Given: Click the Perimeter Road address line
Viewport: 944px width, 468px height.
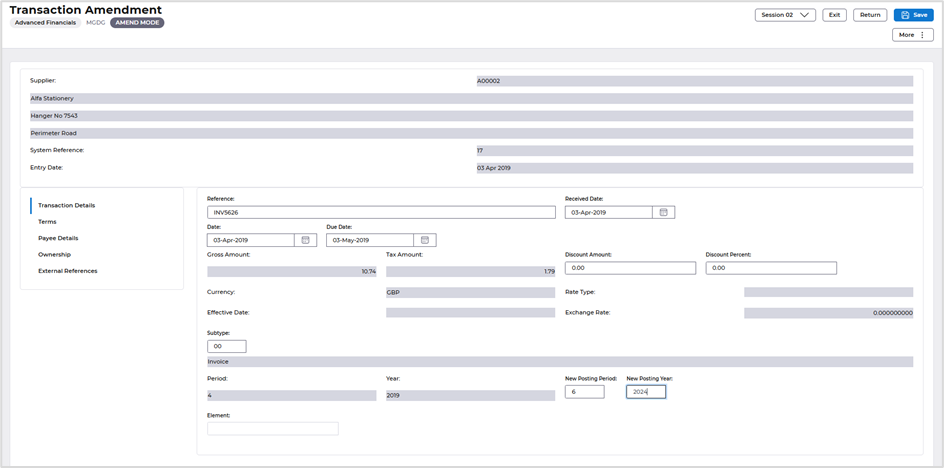Looking at the screenshot, I should (471, 133).
